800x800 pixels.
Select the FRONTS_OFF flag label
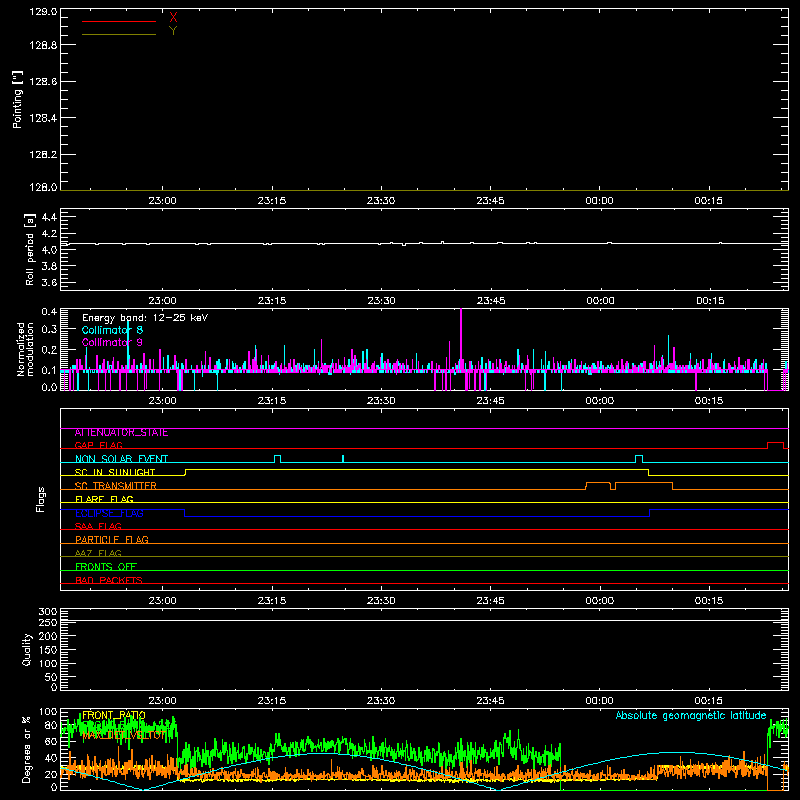(106, 567)
